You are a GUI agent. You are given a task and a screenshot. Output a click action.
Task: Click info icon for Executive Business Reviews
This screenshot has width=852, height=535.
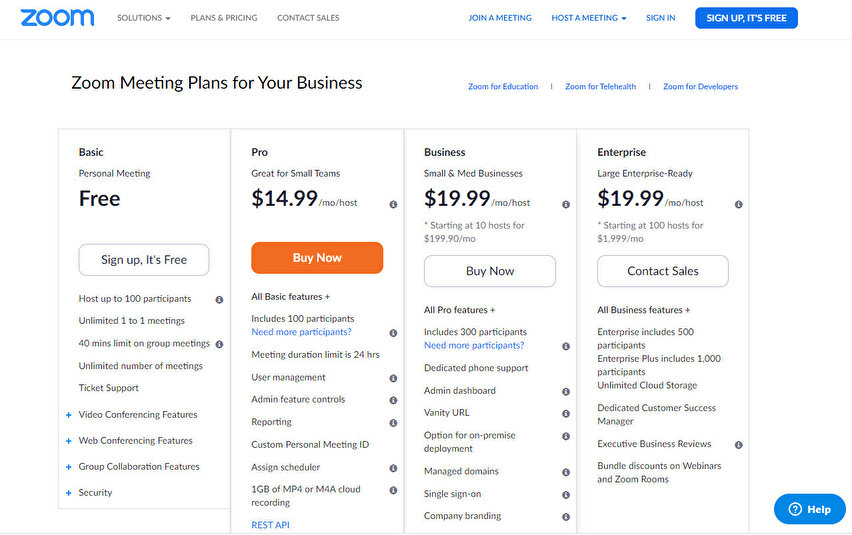point(739,445)
